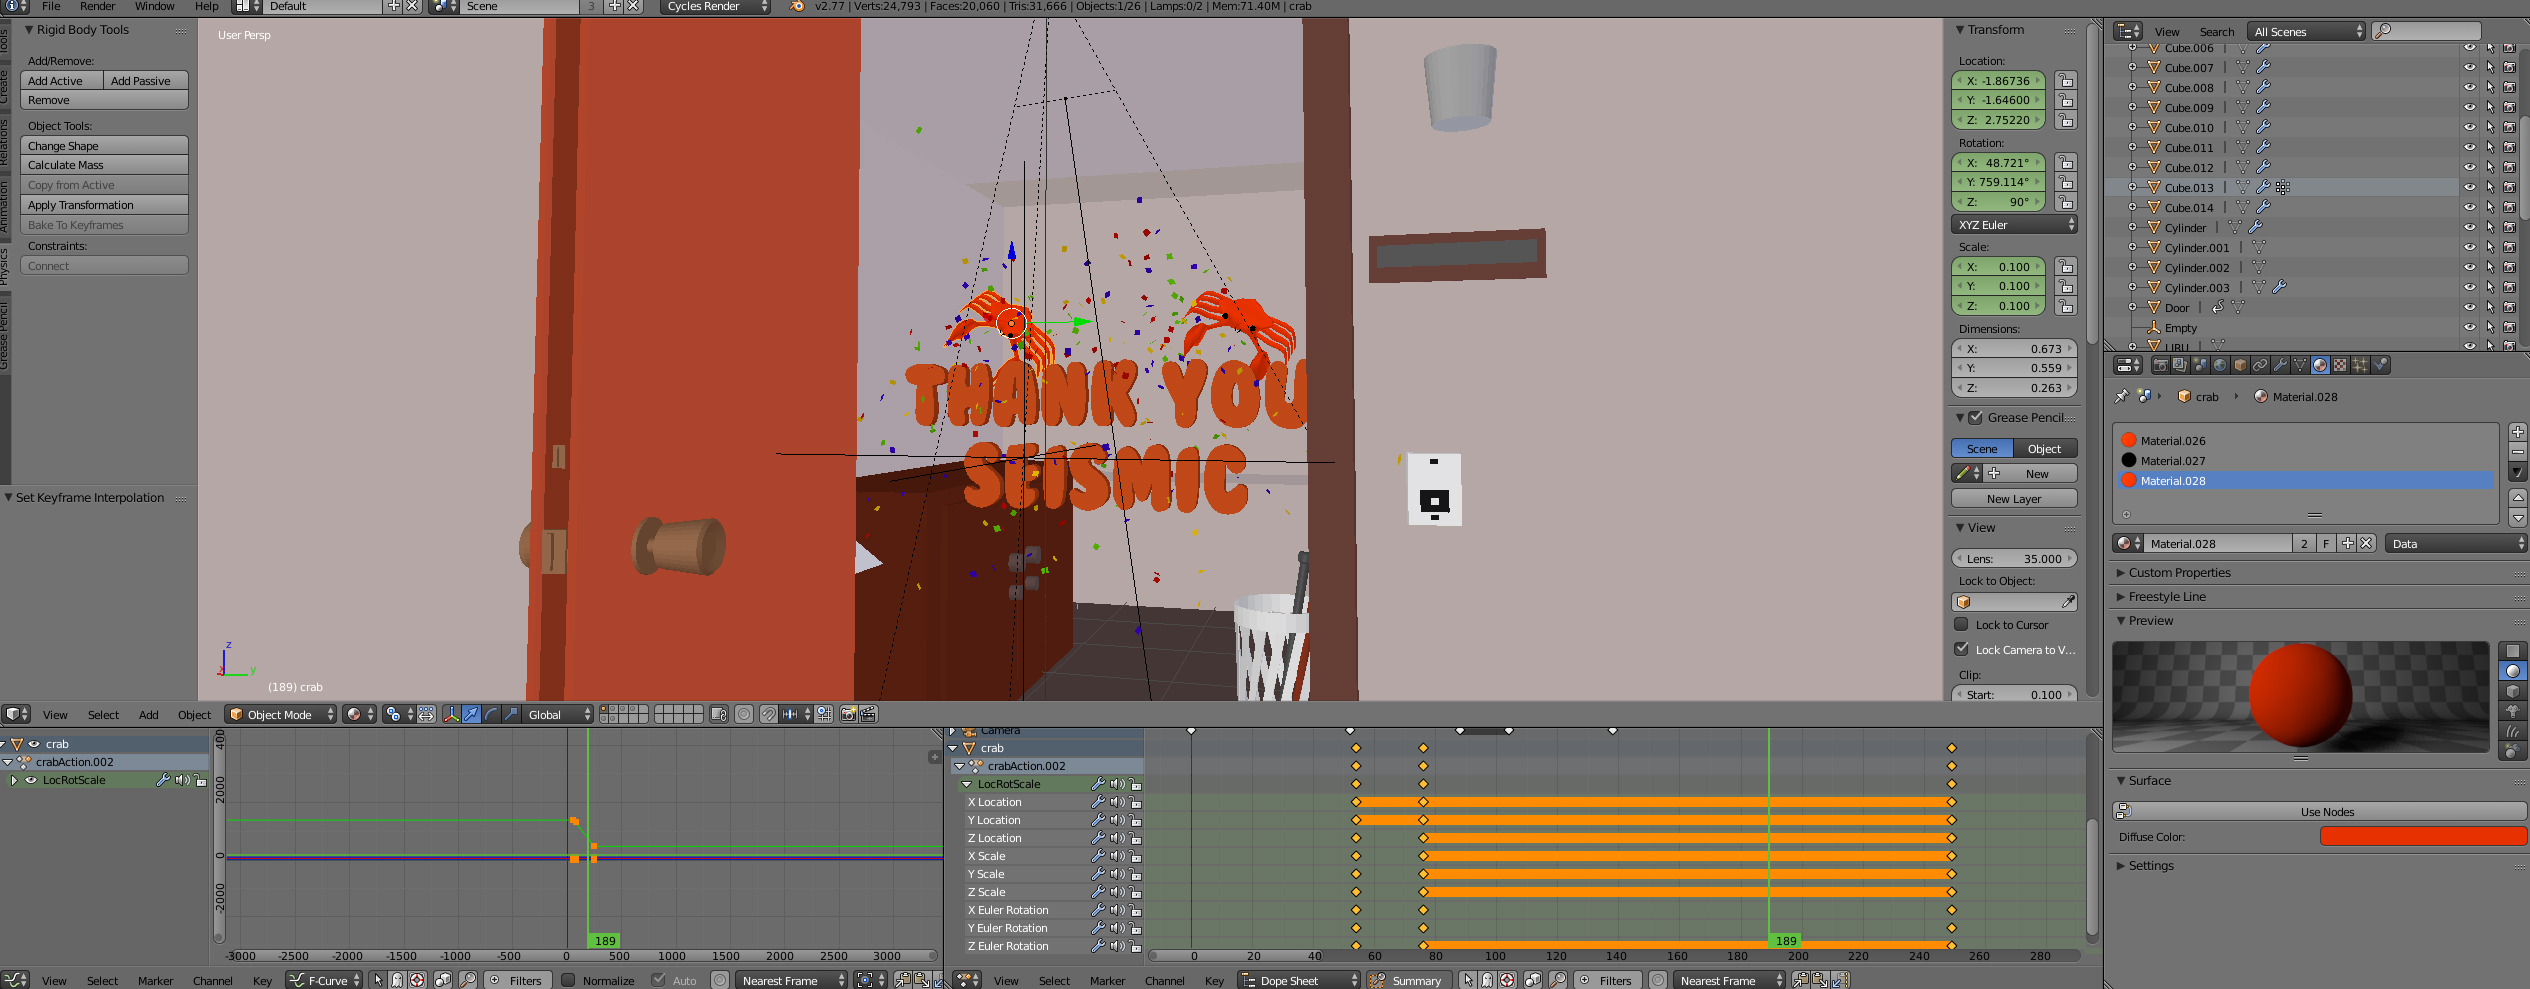Lock X location value
This screenshot has width=2530, height=989.
click(2066, 81)
